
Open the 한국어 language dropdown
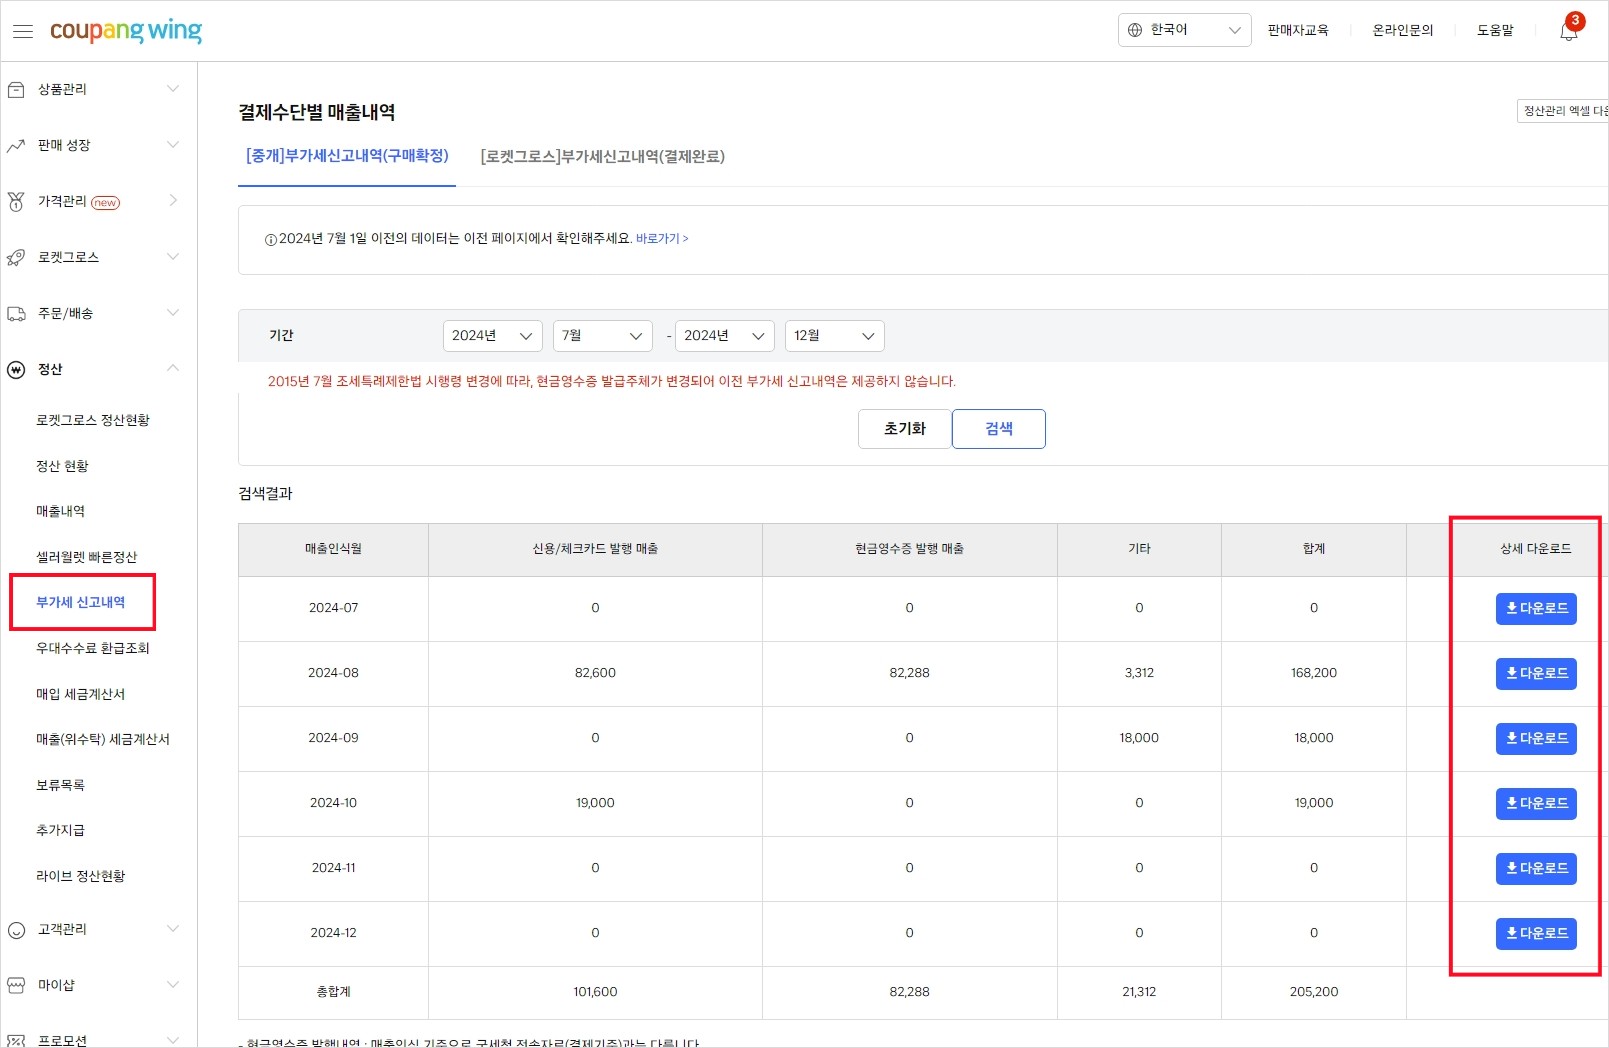pos(1184,30)
